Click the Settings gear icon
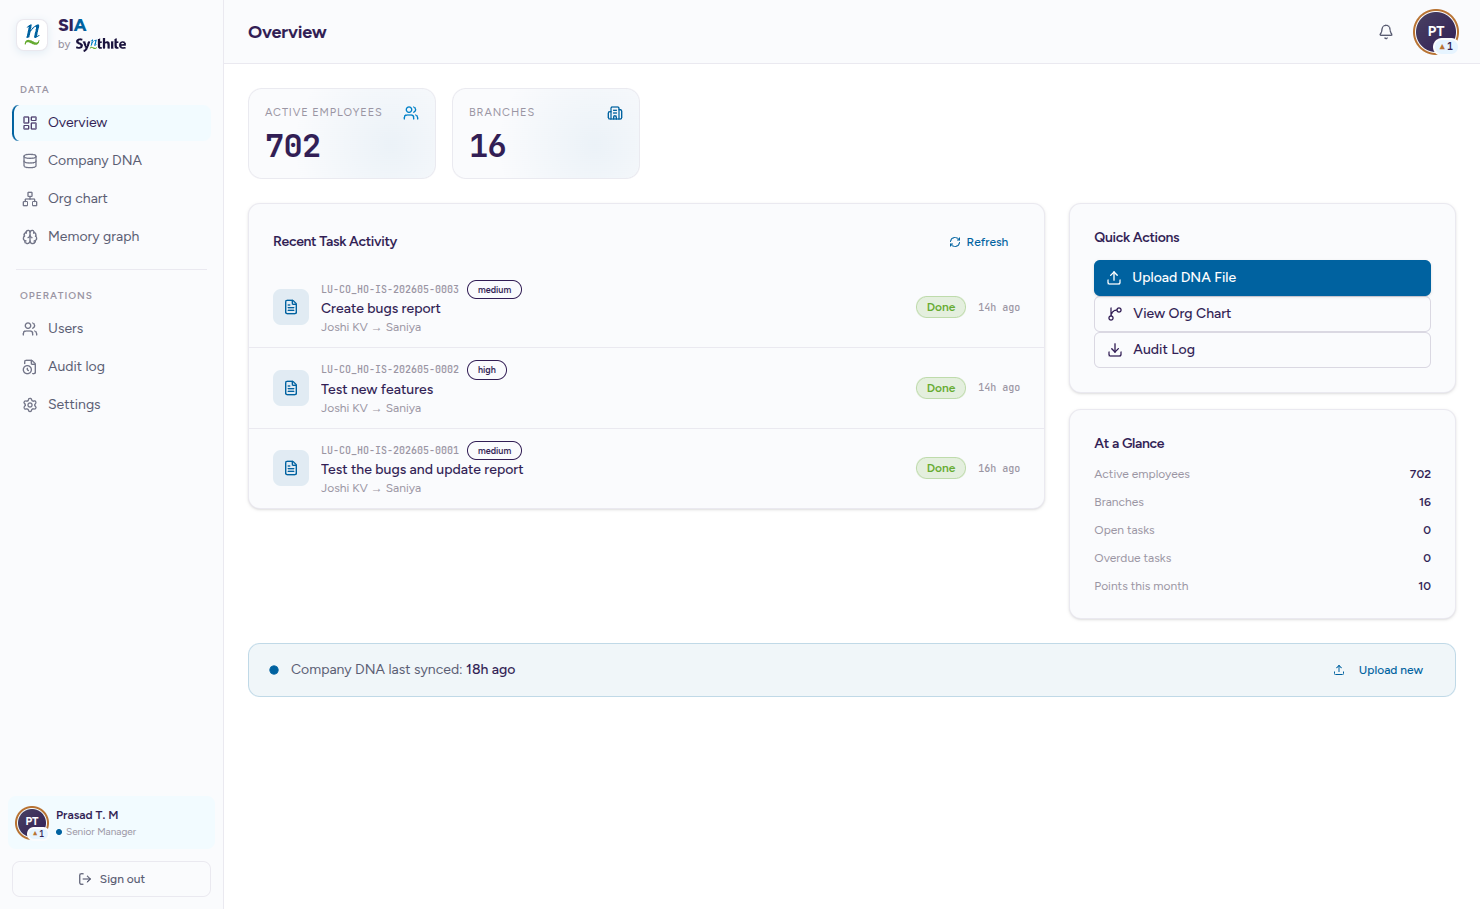This screenshot has height=909, width=1480. point(30,405)
